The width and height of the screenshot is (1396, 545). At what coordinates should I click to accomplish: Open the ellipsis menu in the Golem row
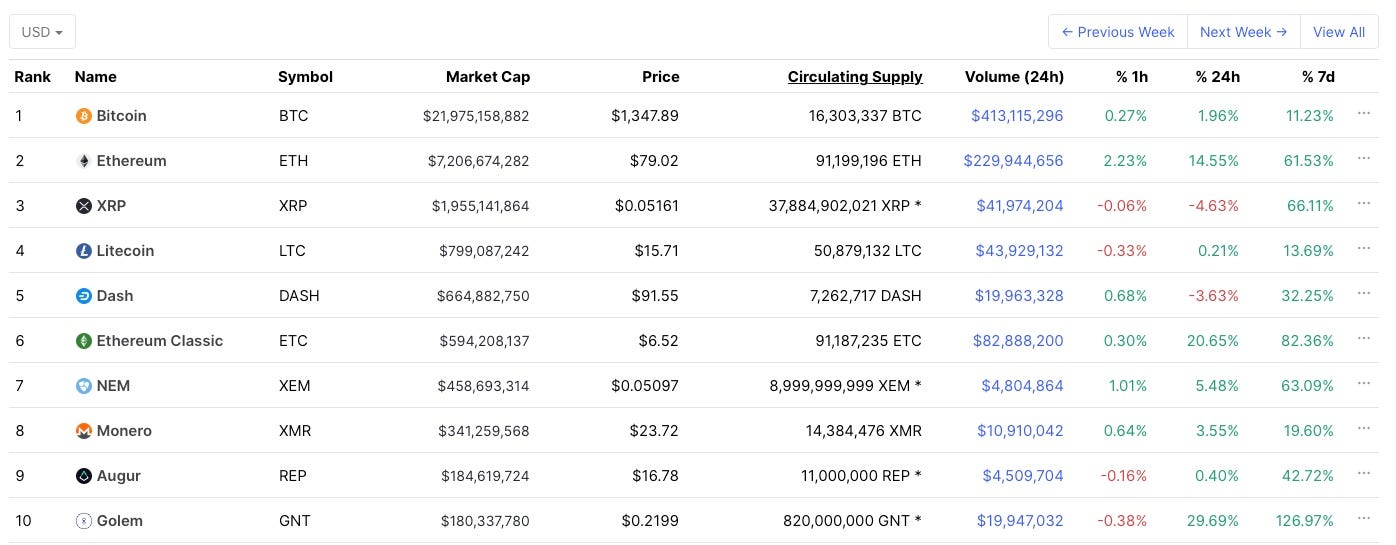(1363, 518)
